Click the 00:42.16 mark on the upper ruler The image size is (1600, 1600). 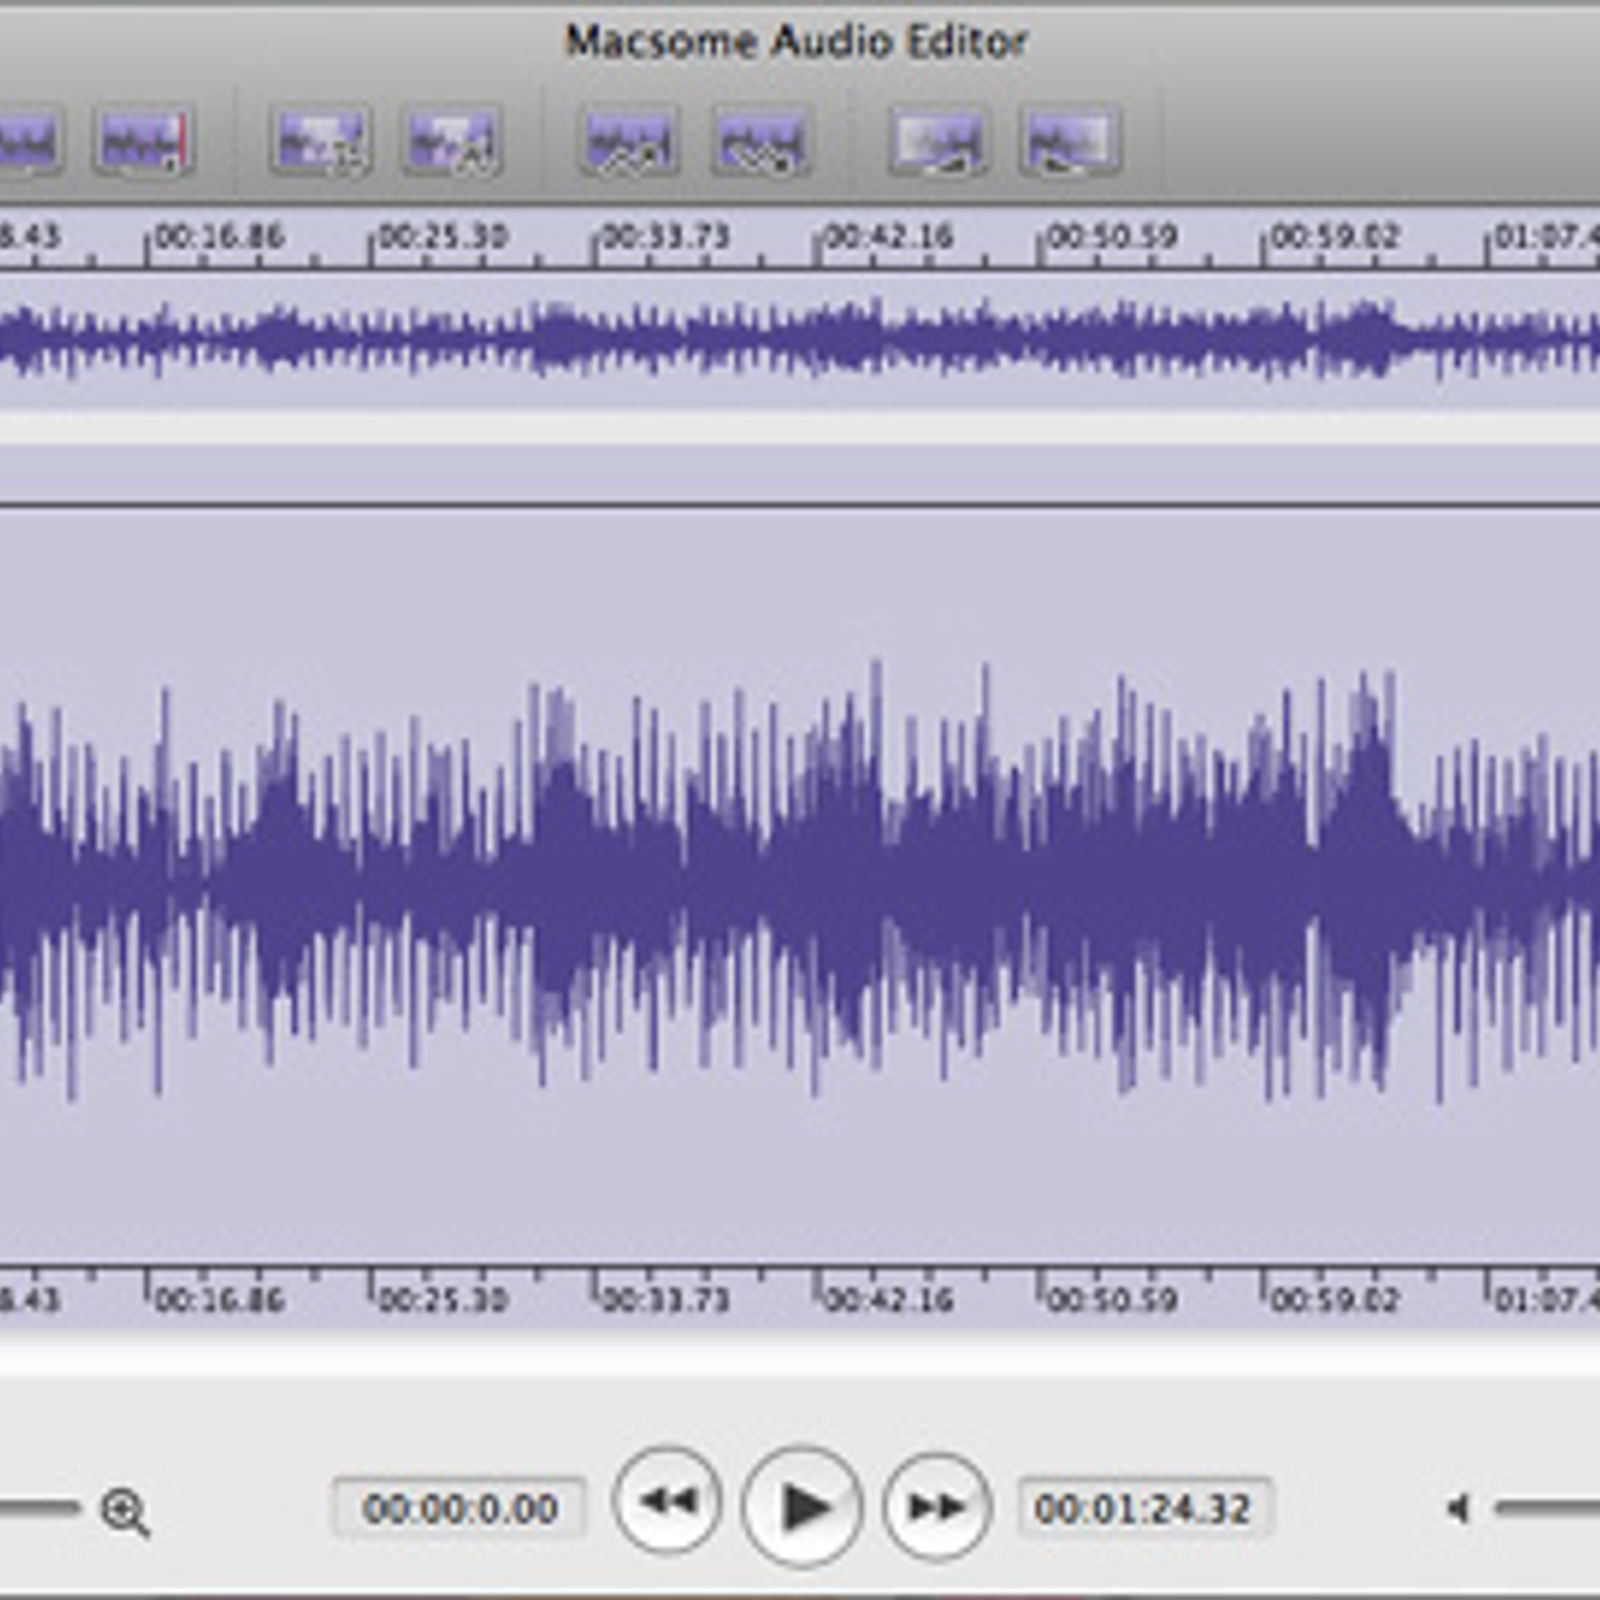[889, 237]
